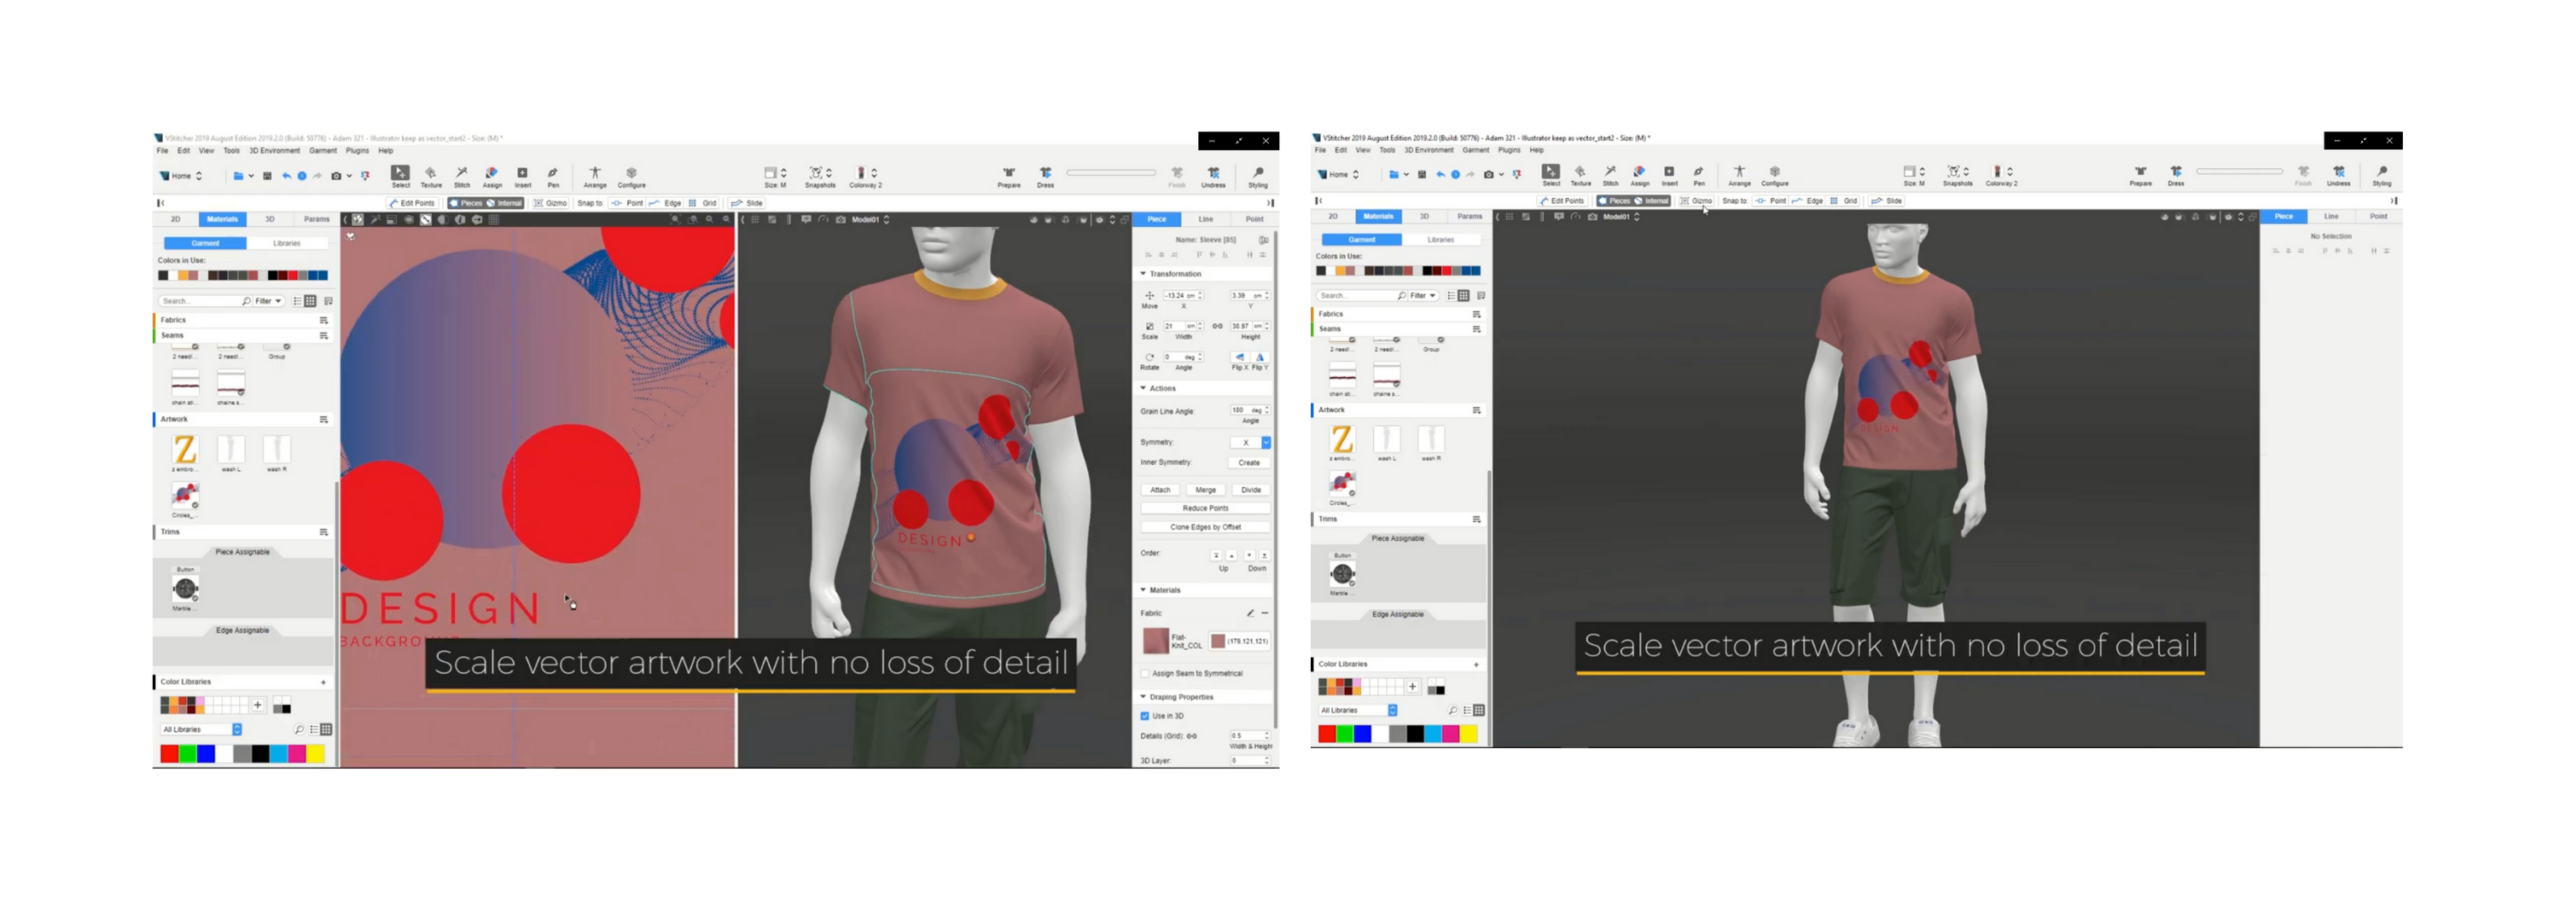Activate the Insert tool in left window
2560x900 pixels.
522,176
